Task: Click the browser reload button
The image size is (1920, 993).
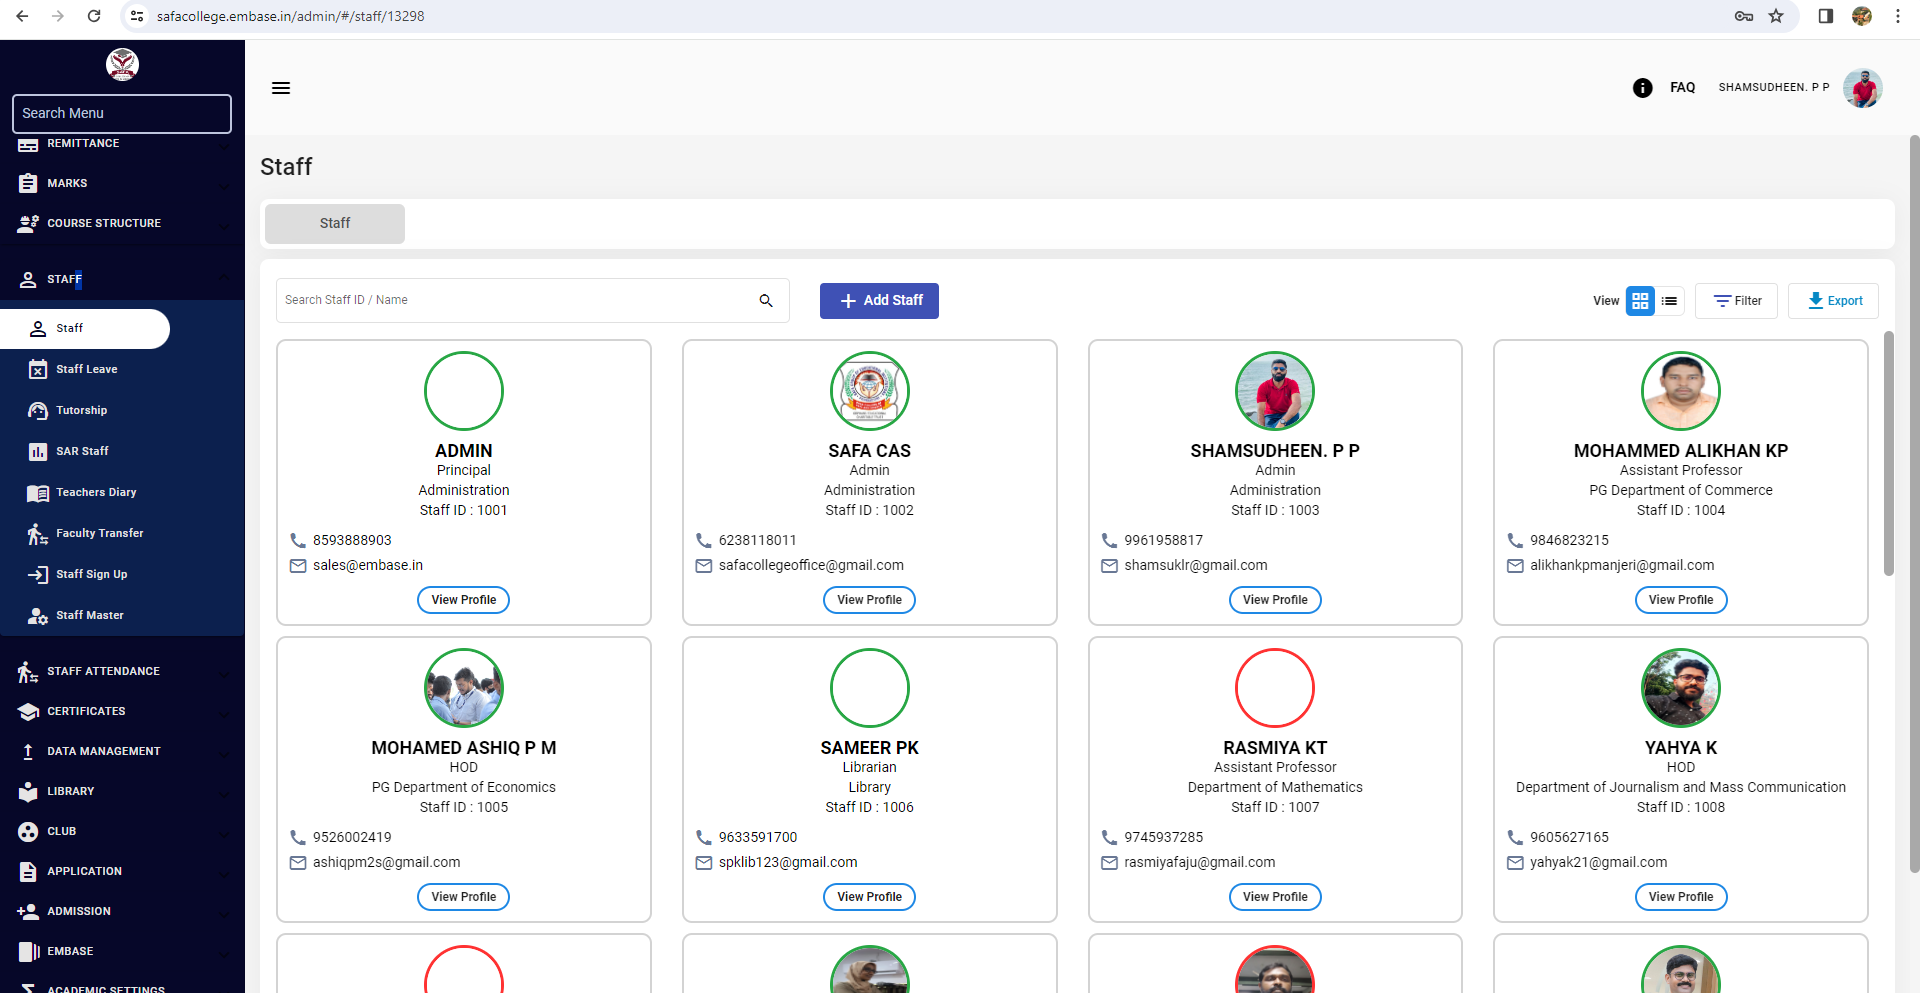Action: (94, 16)
